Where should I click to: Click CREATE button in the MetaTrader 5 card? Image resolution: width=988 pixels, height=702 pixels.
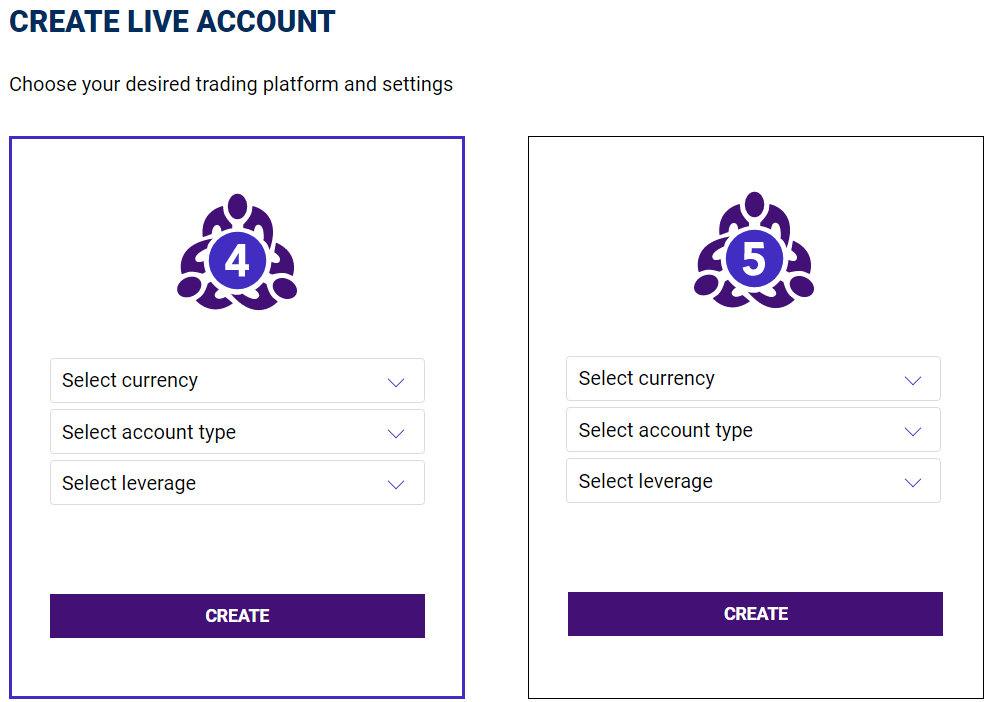pos(755,614)
